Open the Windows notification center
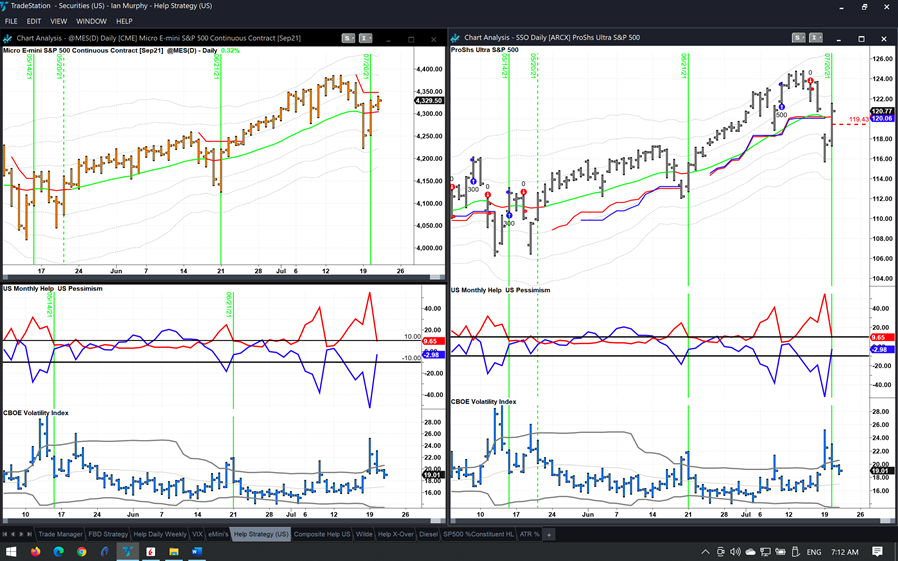This screenshot has height=561, width=898. coord(877,551)
